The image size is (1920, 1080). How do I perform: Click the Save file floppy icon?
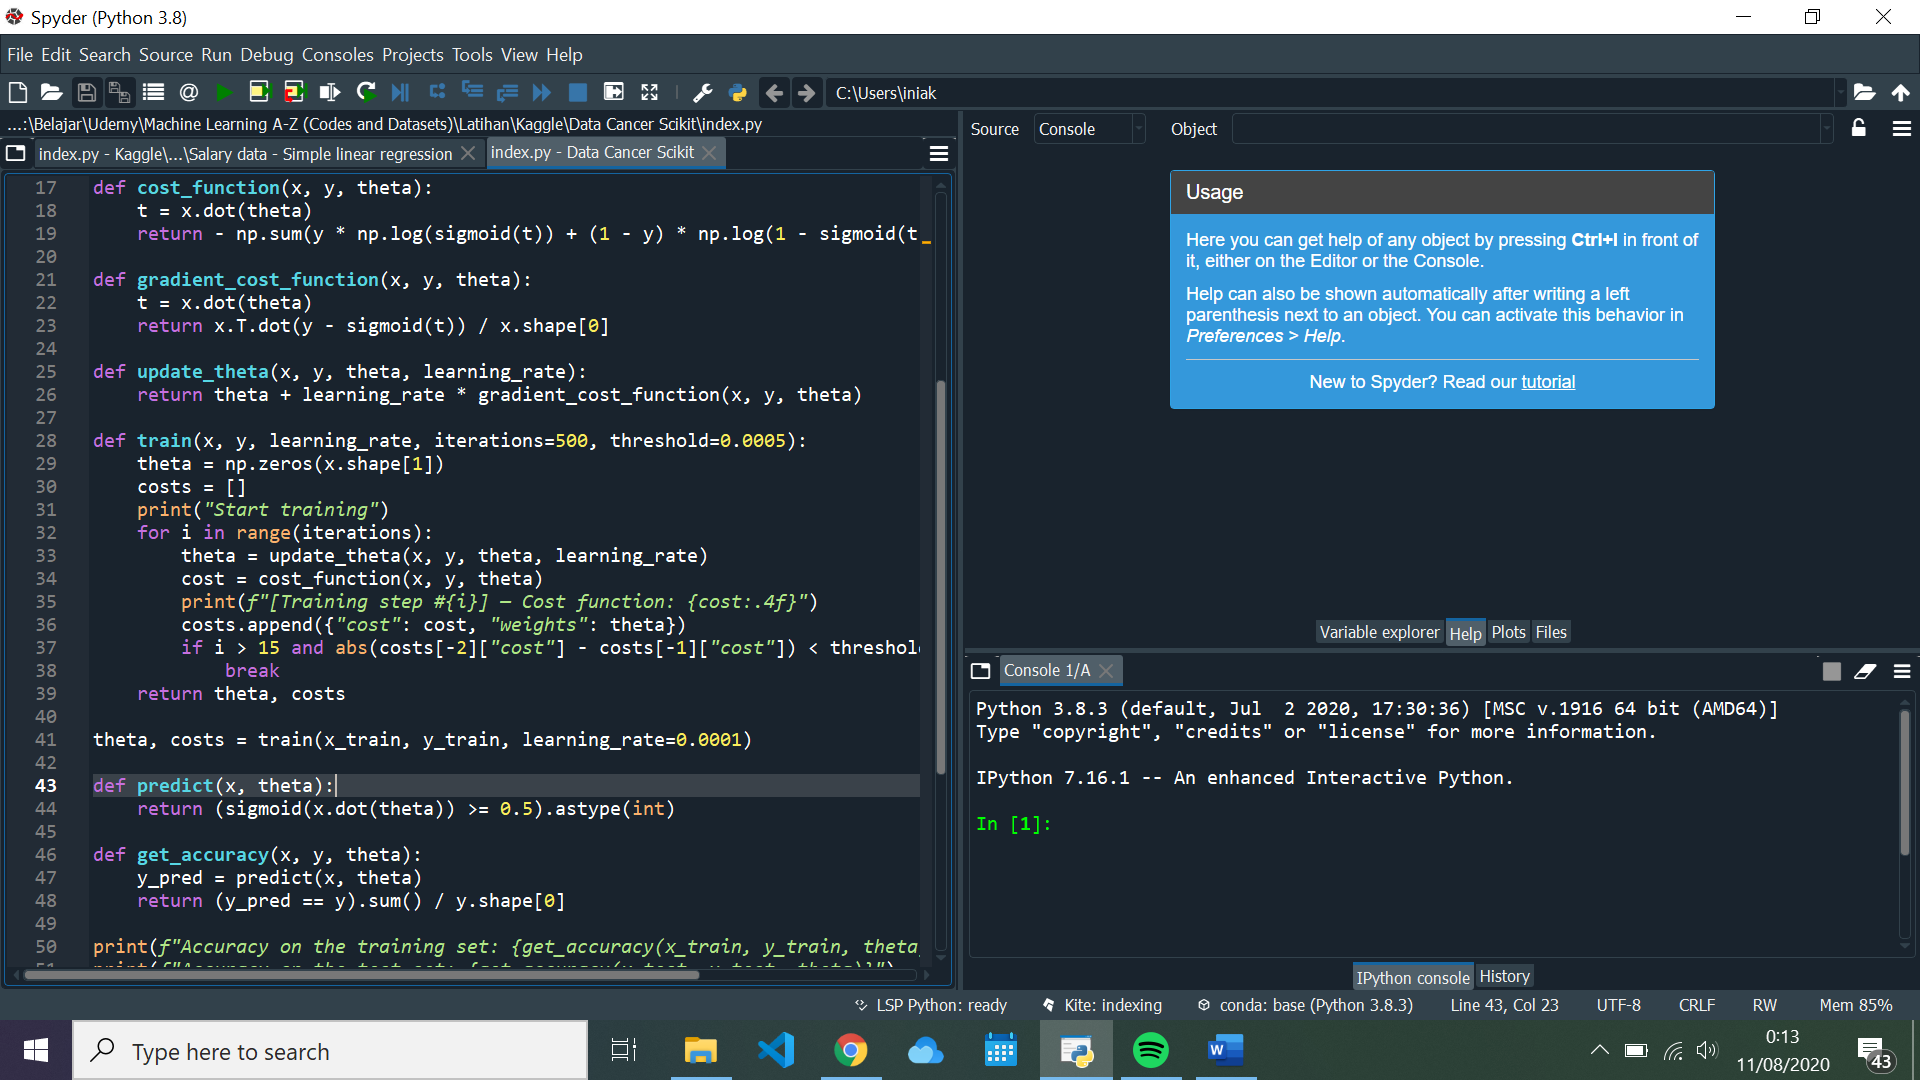[86, 93]
